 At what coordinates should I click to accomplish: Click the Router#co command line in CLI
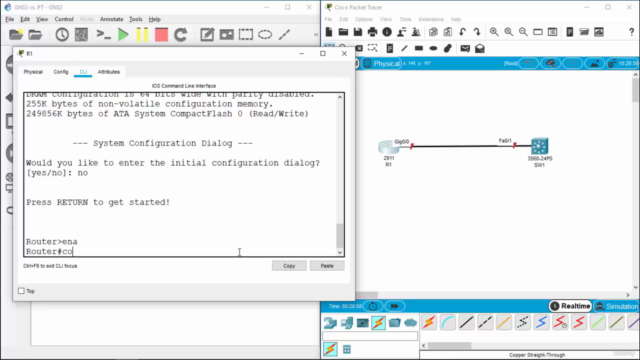coord(49,251)
